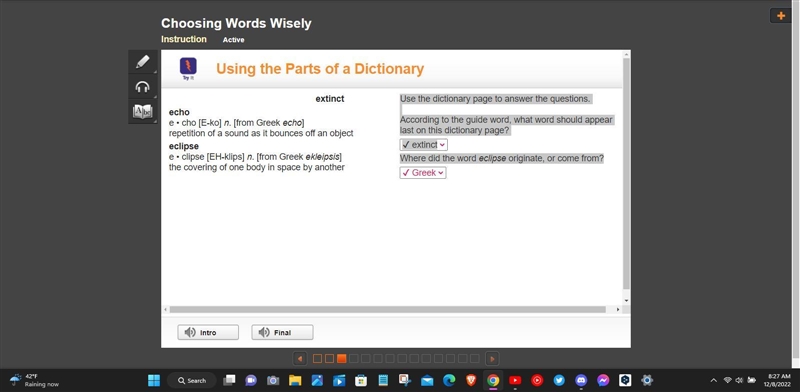Open the volume tray icon
The image size is (800, 392).
pyautogui.click(x=739, y=380)
